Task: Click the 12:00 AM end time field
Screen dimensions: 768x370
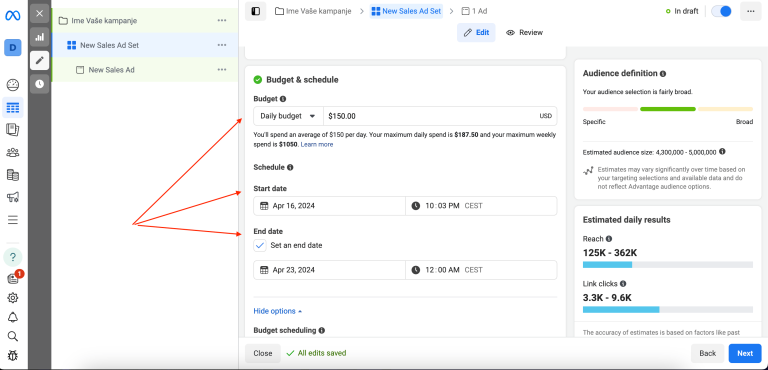Action: [481, 270]
